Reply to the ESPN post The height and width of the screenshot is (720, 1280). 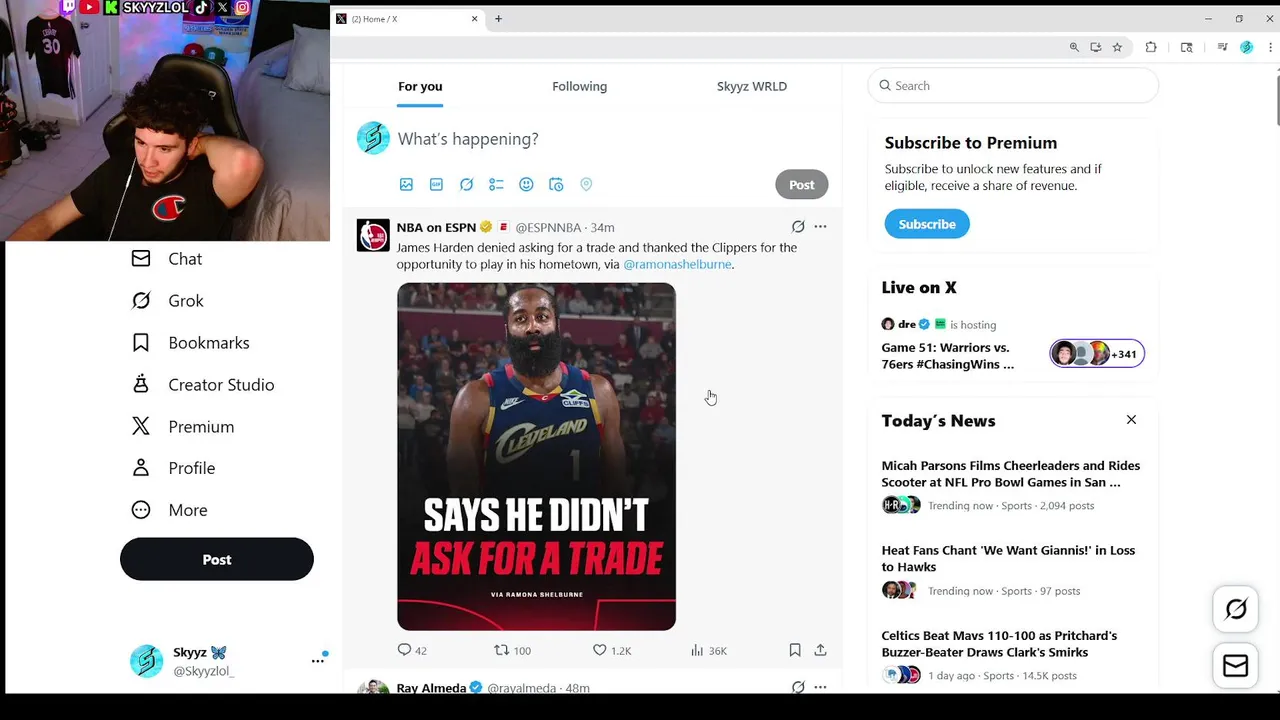tap(412, 650)
